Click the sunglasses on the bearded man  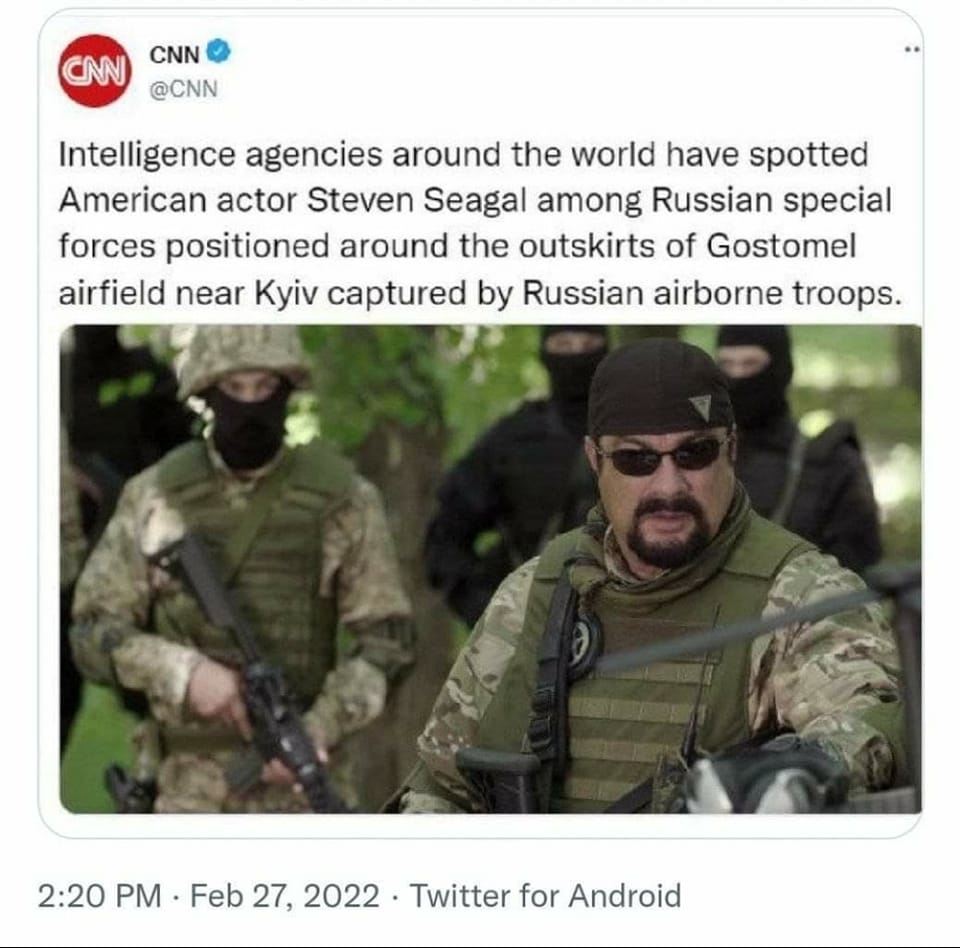click(x=661, y=455)
